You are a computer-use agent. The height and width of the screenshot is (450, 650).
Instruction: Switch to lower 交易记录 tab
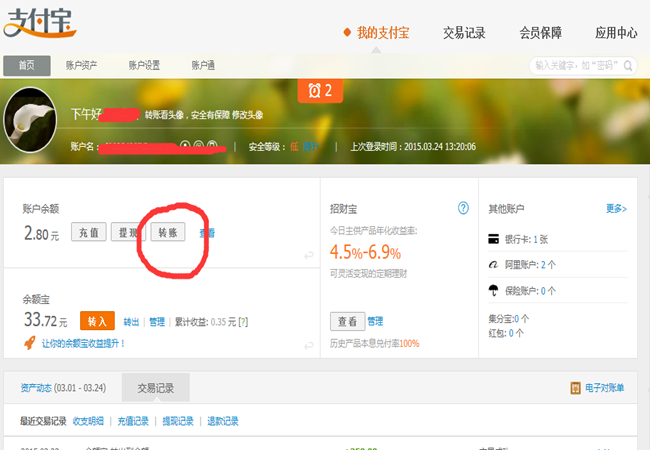click(x=155, y=388)
